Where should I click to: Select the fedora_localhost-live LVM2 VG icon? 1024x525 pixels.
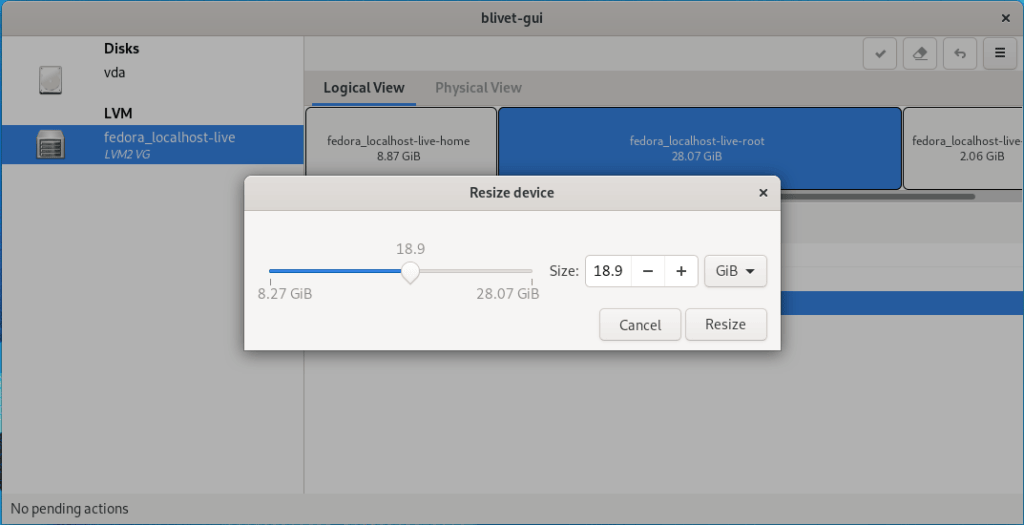[50, 145]
